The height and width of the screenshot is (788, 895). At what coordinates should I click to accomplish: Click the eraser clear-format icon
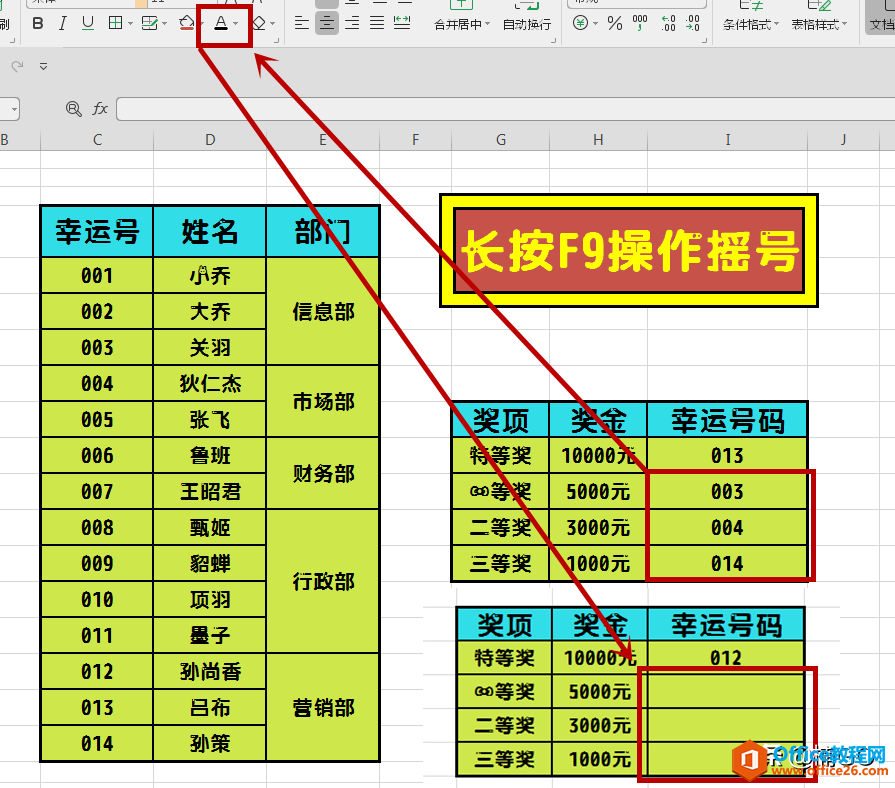tap(259, 23)
